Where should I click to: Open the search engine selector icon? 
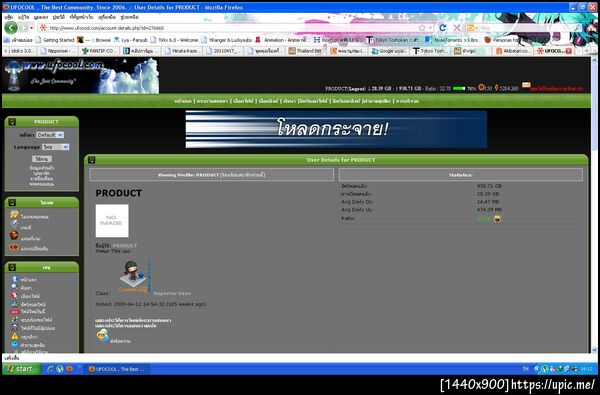coord(471,28)
